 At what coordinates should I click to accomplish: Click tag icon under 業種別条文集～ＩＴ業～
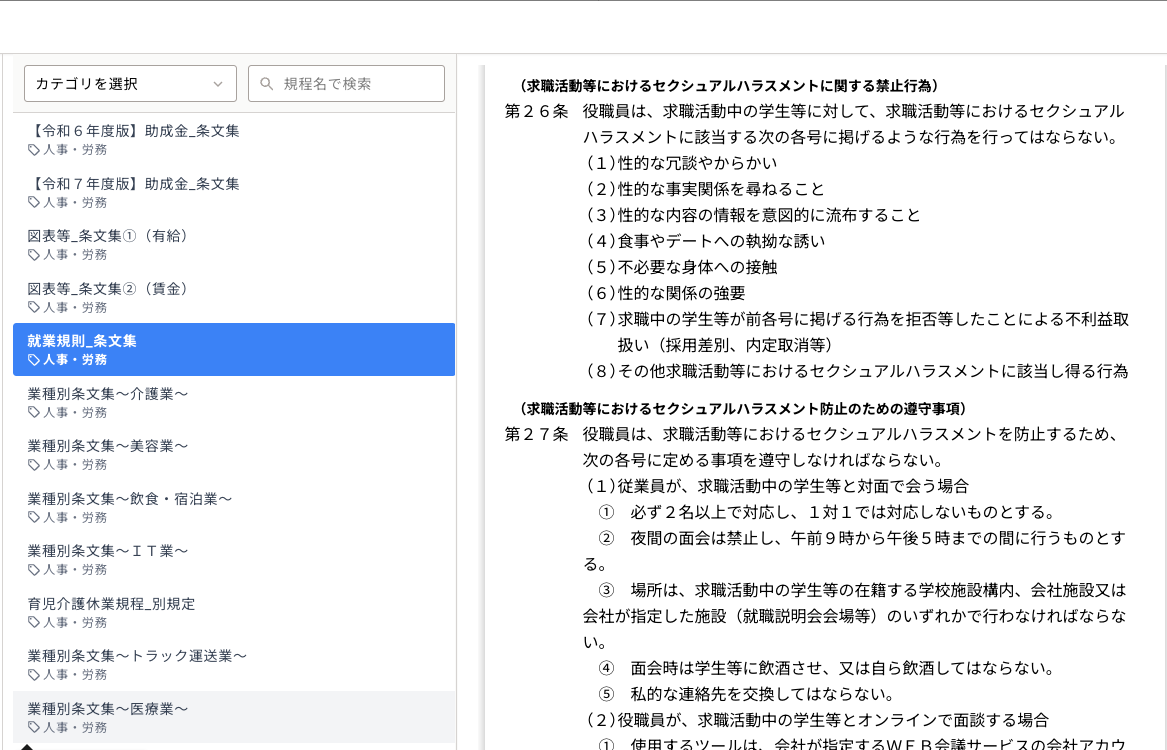[34, 570]
